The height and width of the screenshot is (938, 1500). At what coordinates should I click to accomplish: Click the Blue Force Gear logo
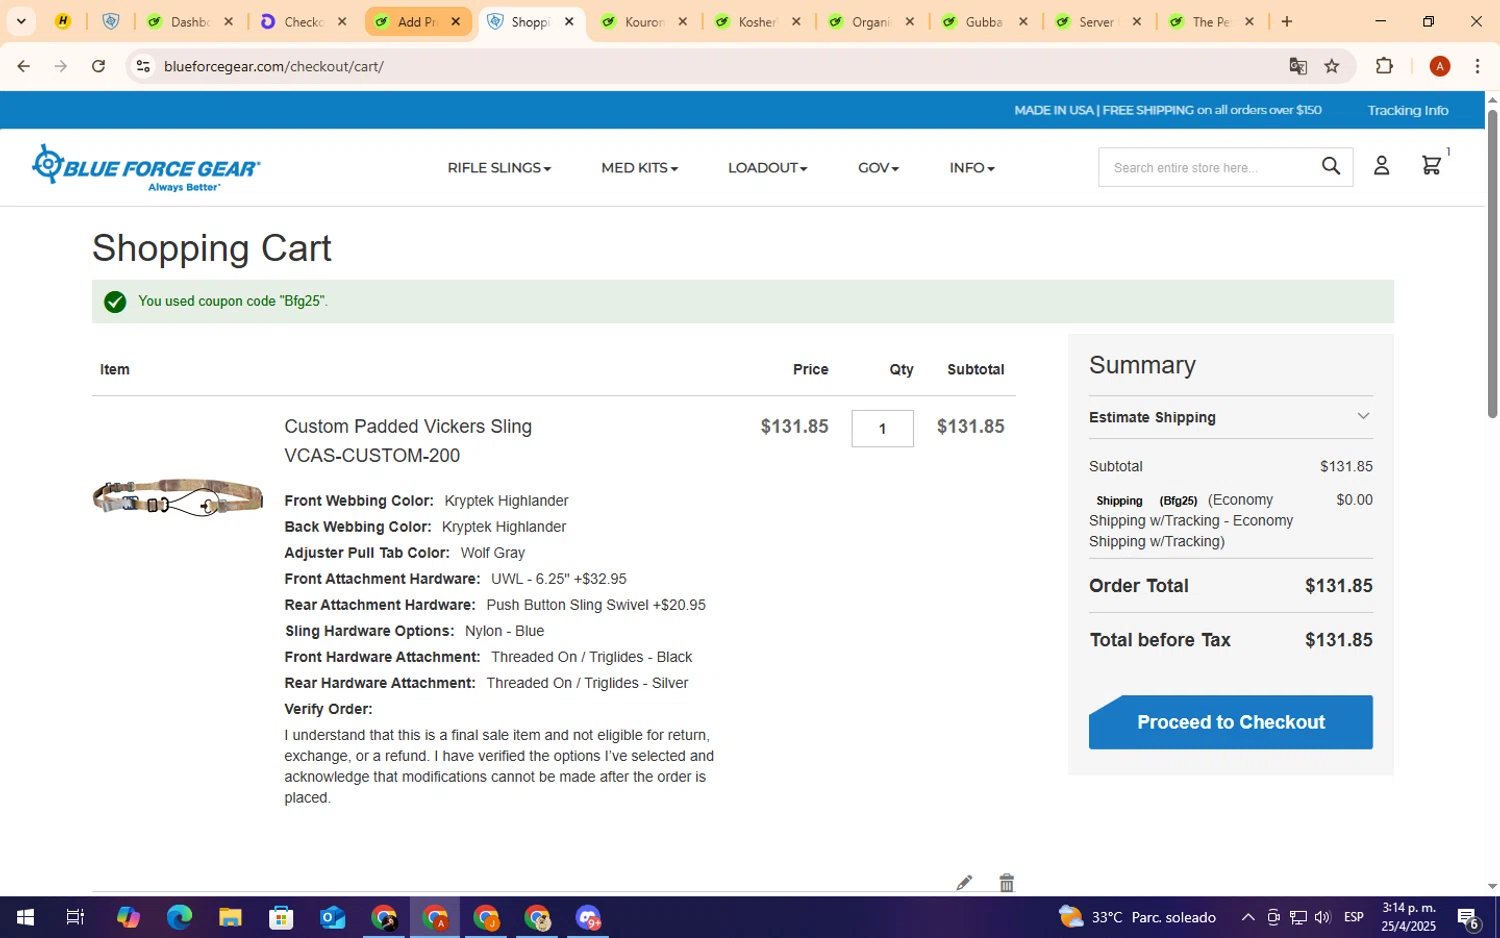(x=146, y=168)
